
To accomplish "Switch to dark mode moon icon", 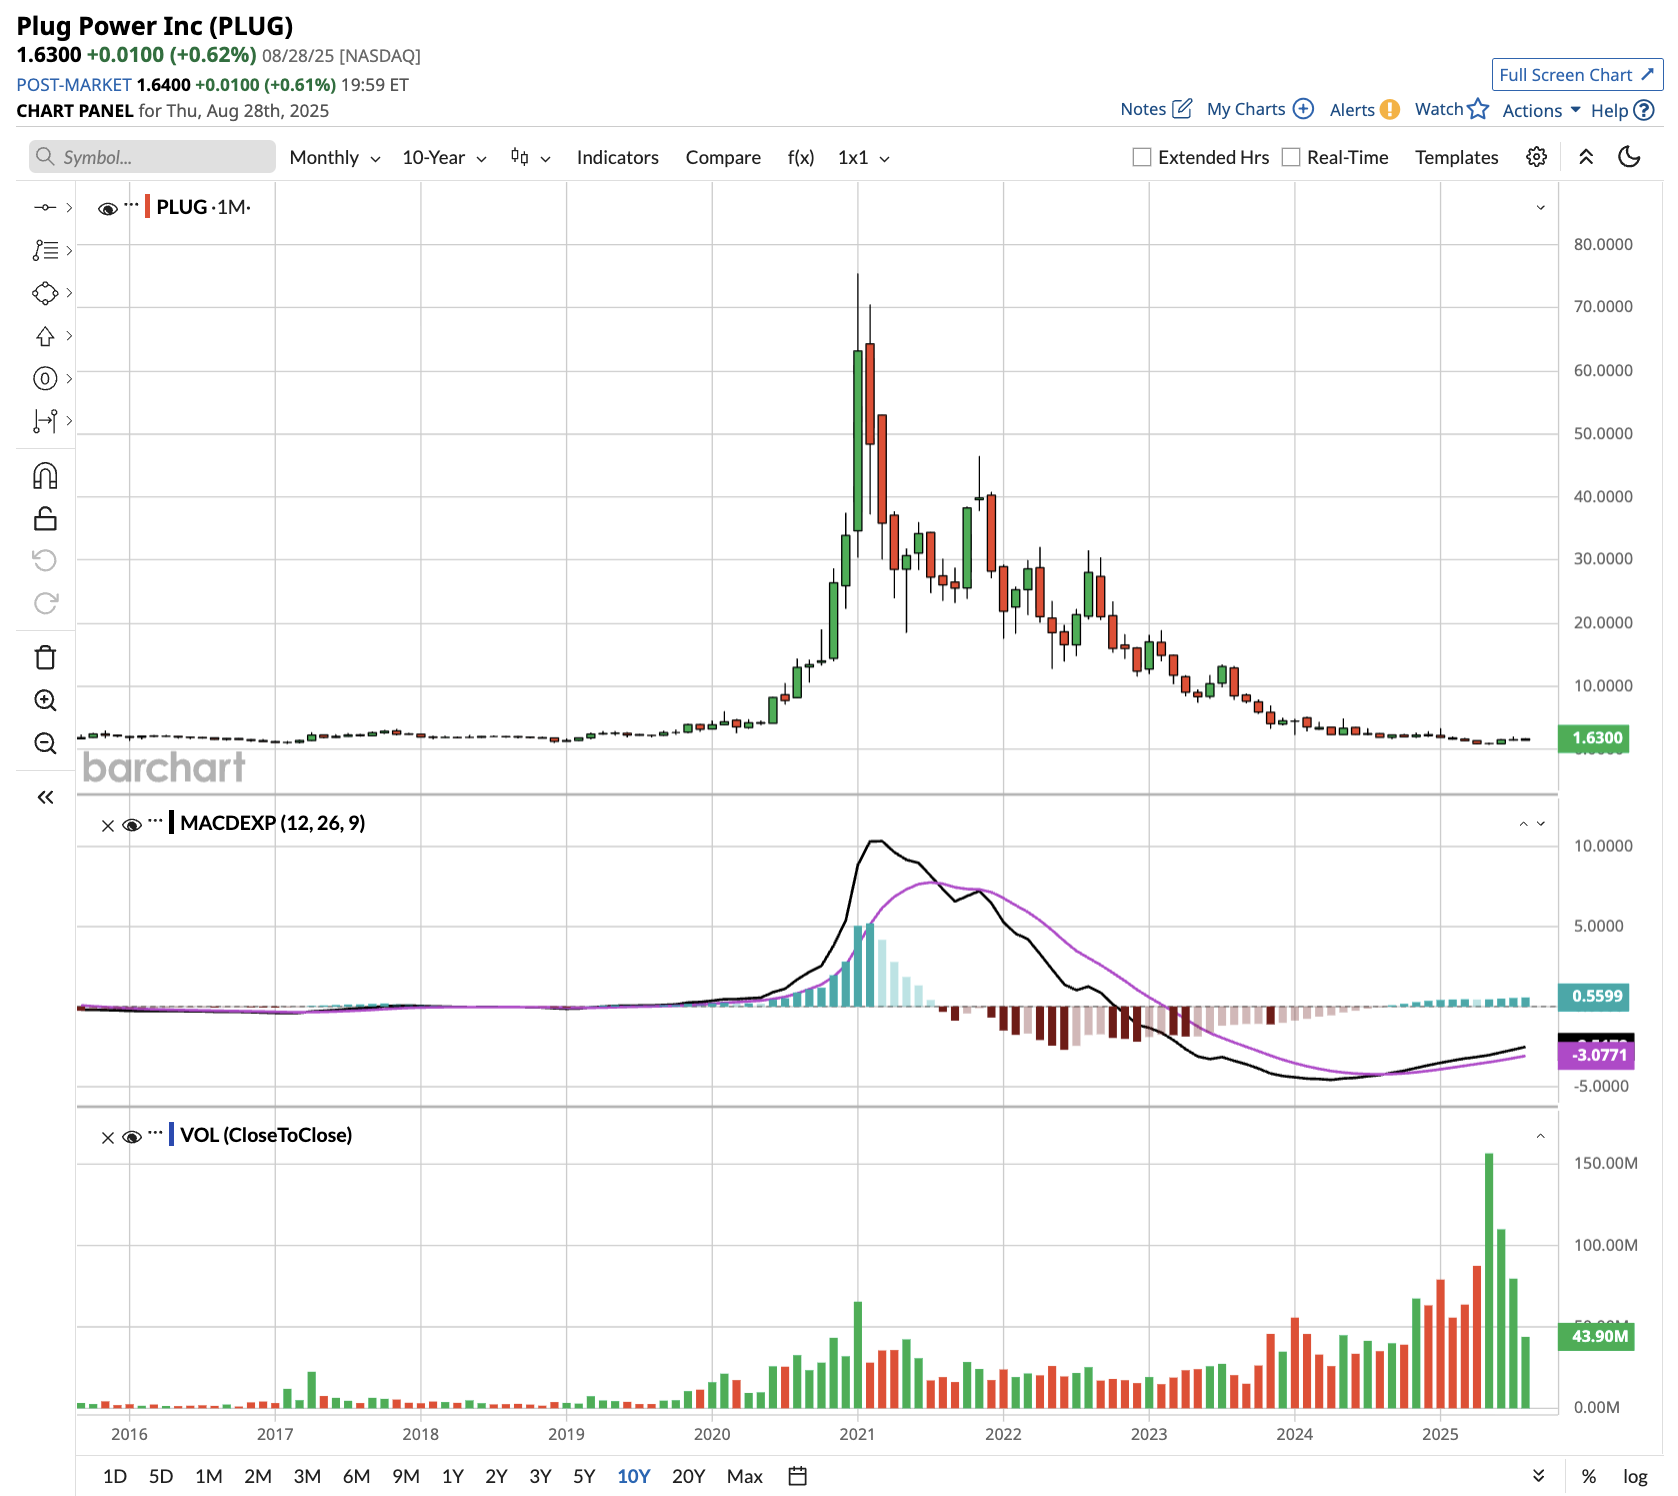I will 1630,157.
